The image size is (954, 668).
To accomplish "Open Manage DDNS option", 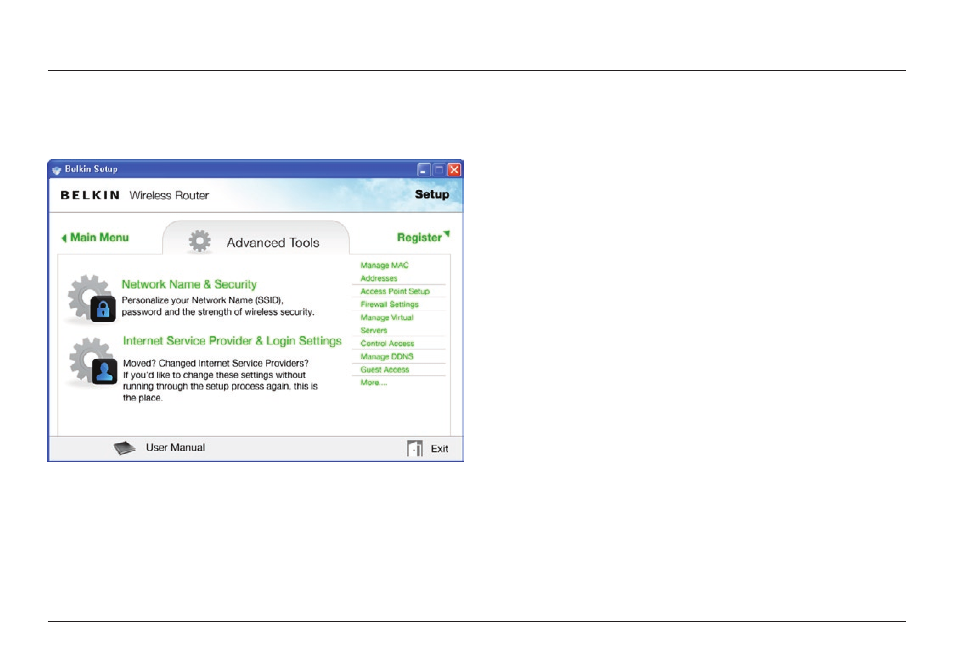I will click(387, 357).
